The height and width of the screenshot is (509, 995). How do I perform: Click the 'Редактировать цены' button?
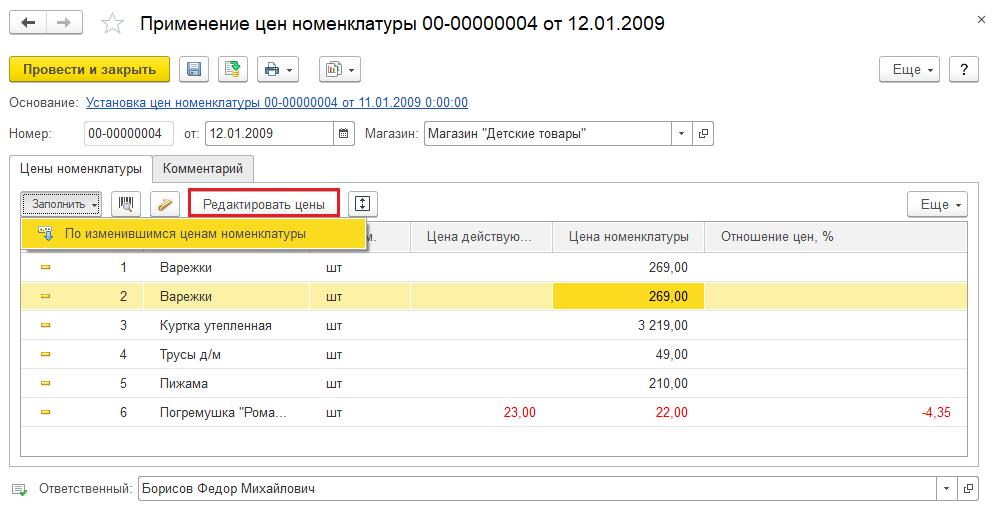point(264,204)
